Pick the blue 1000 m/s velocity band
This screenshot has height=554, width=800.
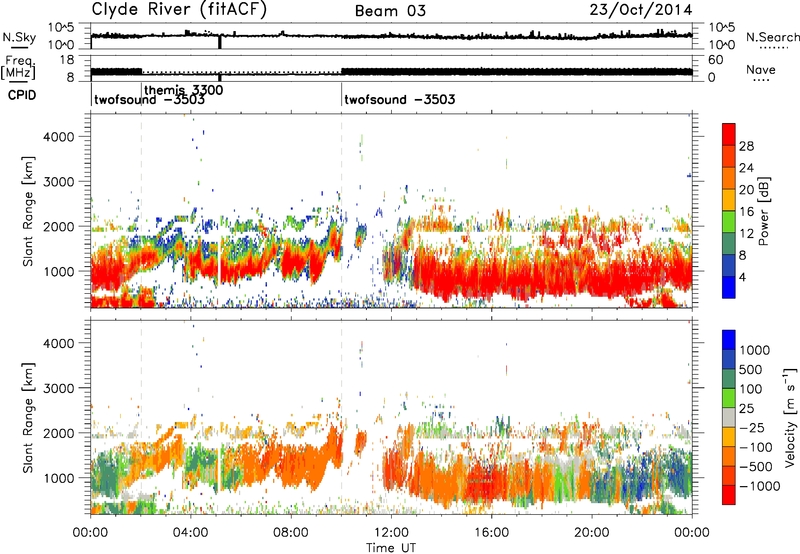(729, 340)
